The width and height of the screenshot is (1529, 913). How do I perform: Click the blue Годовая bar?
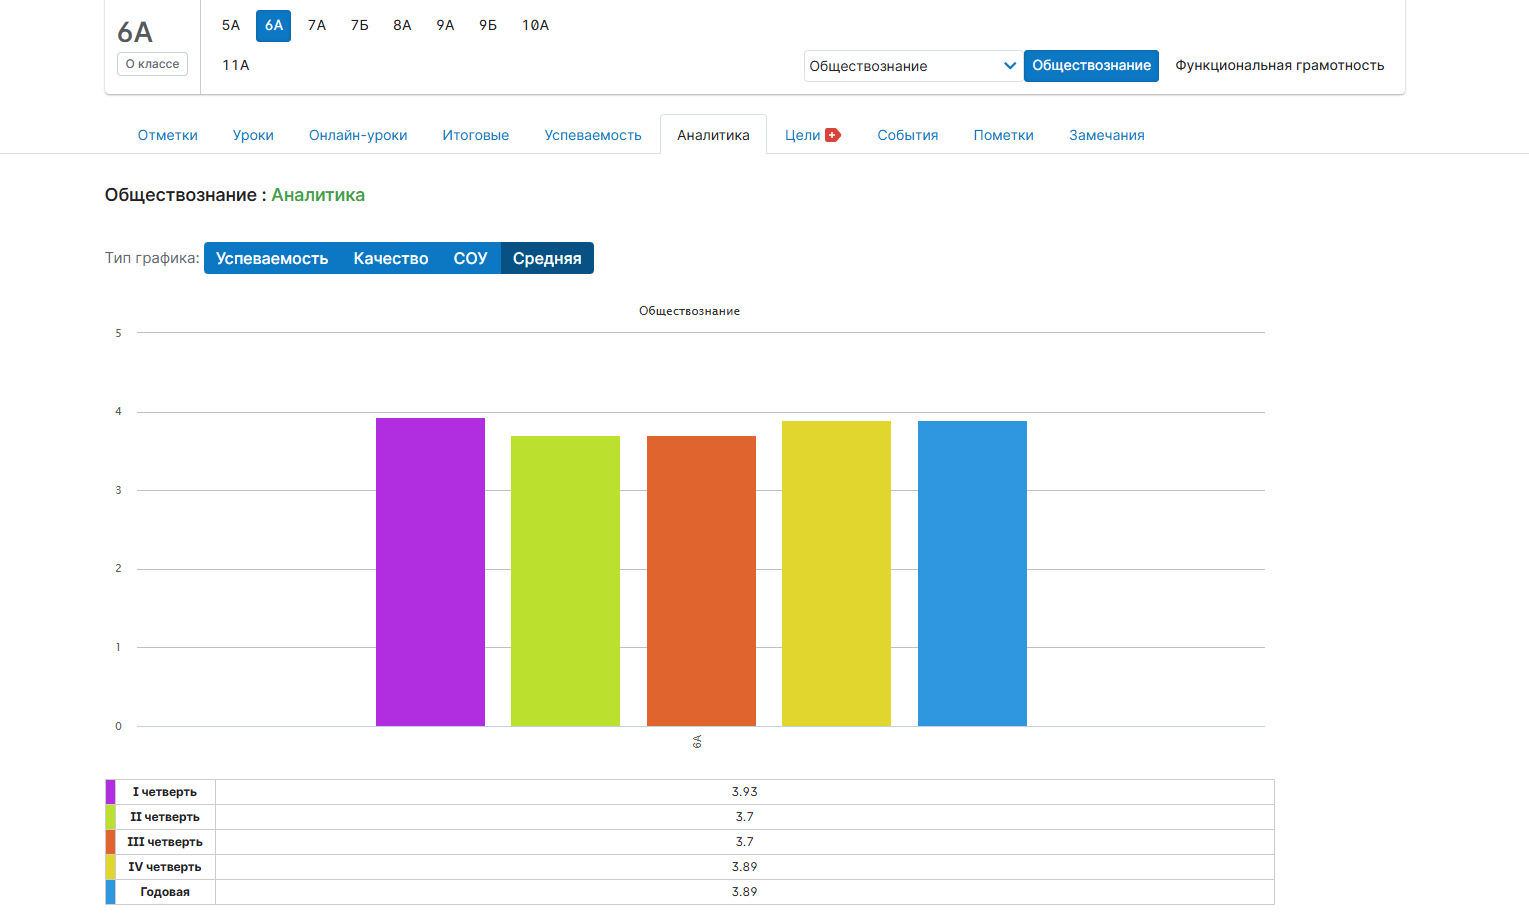click(x=972, y=573)
